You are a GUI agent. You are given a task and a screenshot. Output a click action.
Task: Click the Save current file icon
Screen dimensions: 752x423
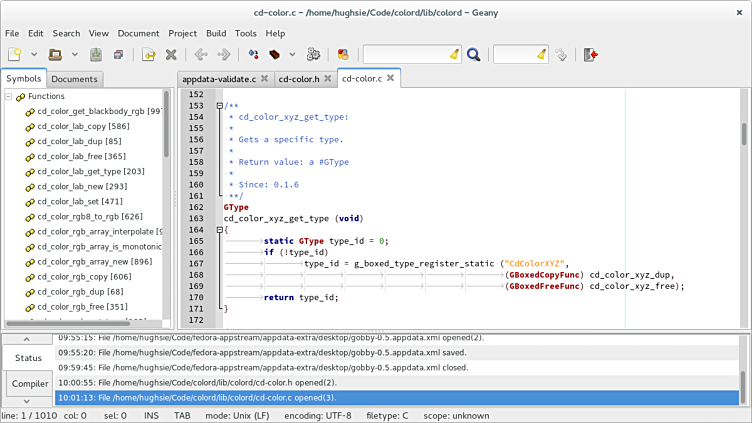[x=96, y=55]
